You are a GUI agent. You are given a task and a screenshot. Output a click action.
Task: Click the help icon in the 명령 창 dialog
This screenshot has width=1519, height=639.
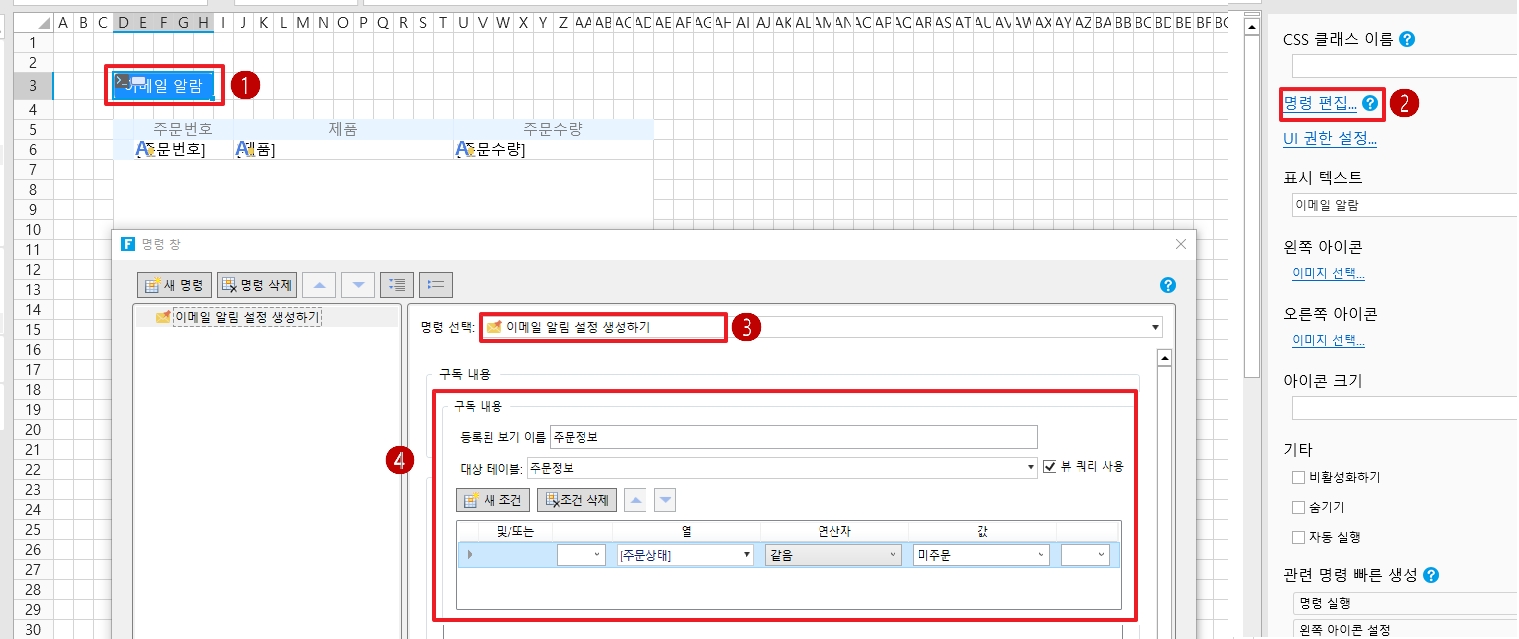1167,285
